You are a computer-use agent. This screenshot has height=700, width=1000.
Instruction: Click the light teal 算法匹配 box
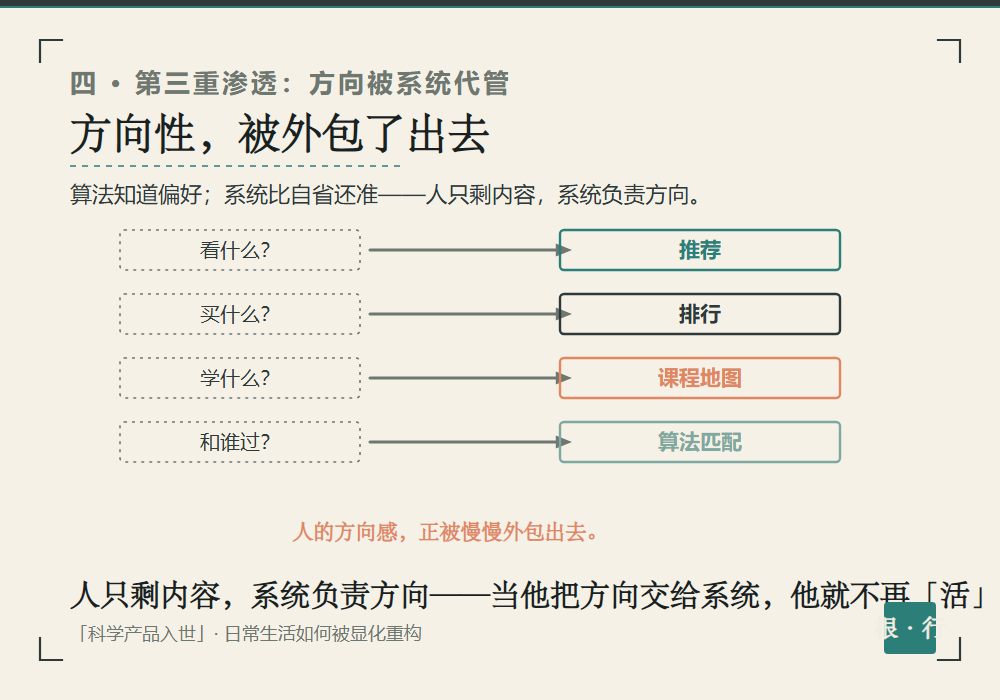click(700, 442)
